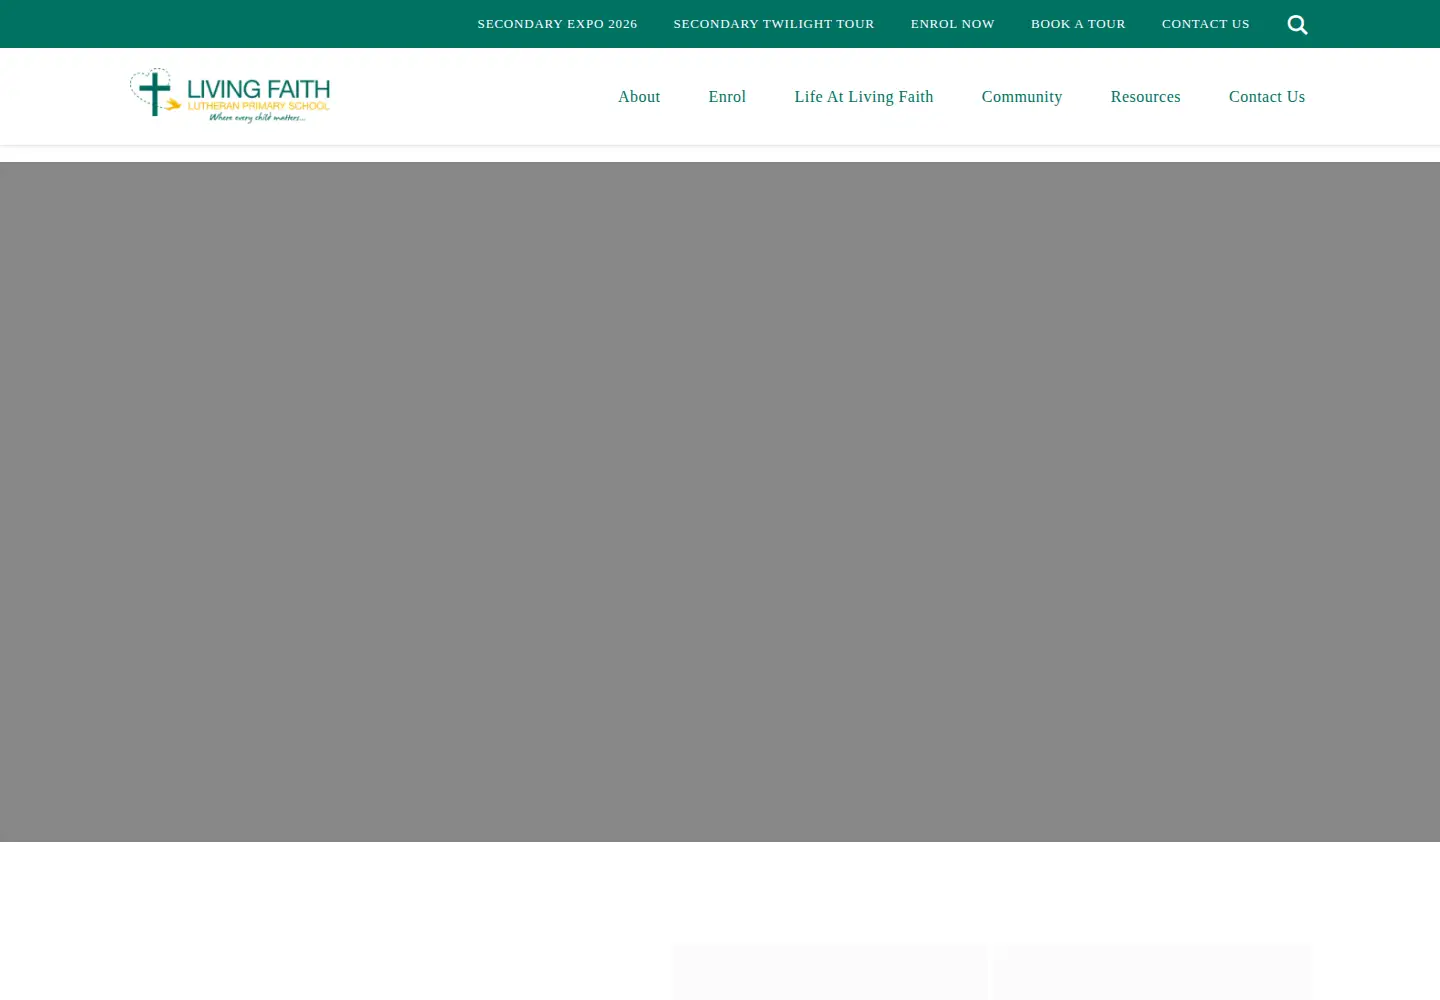Open the Enrol menu

coord(727,97)
